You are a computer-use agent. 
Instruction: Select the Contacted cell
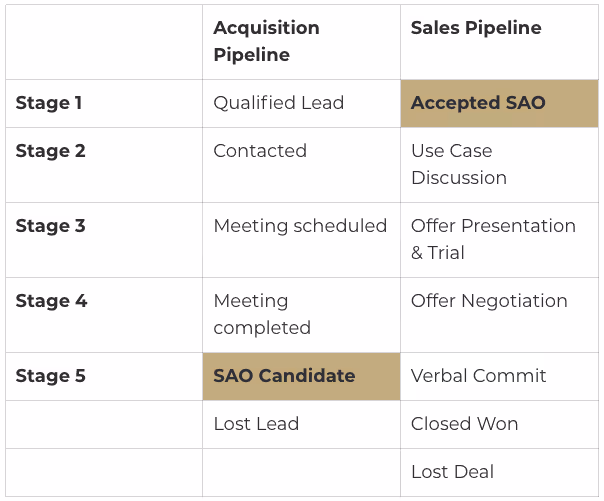pos(301,165)
